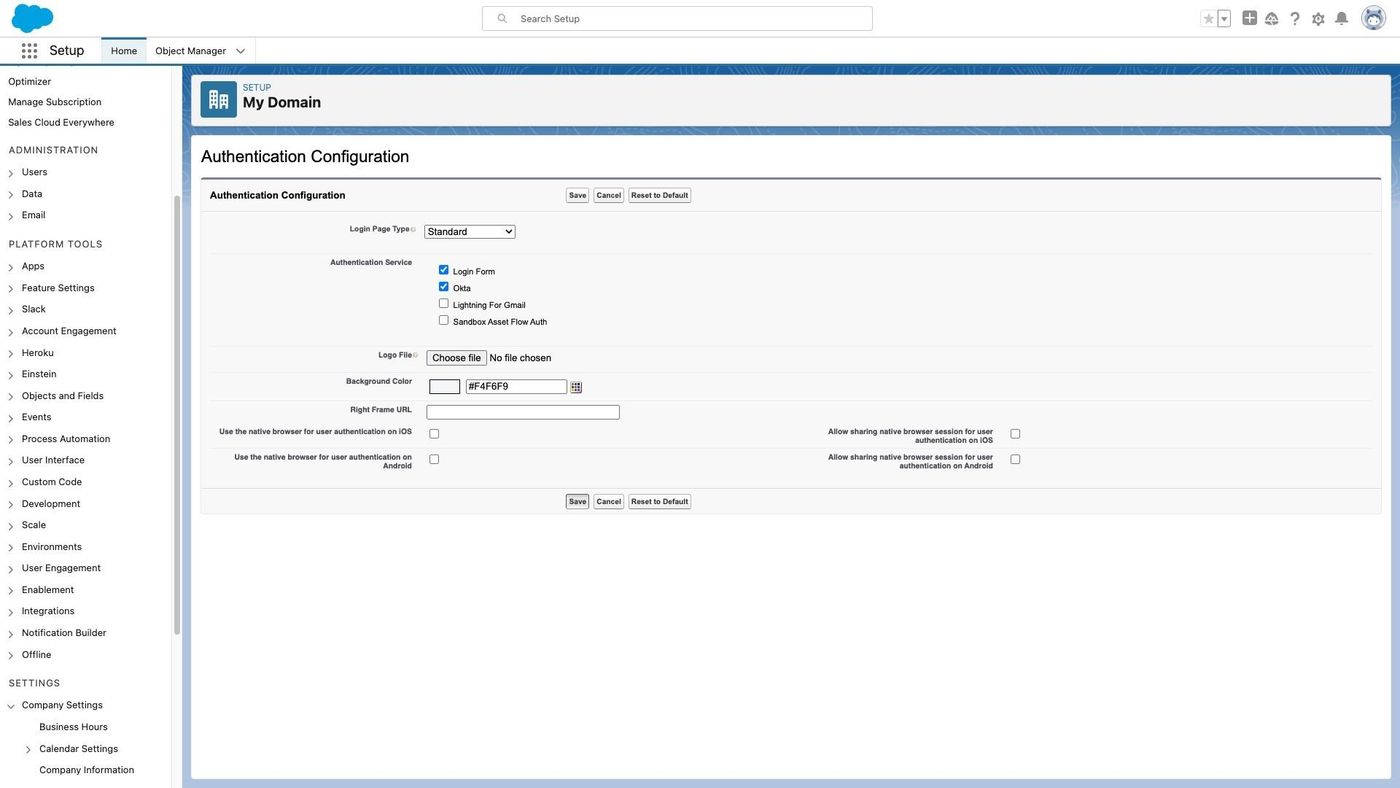The height and width of the screenshot is (788, 1400).
Task: Click the sidebar vertical scrollbar
Action: click(177, 415)
